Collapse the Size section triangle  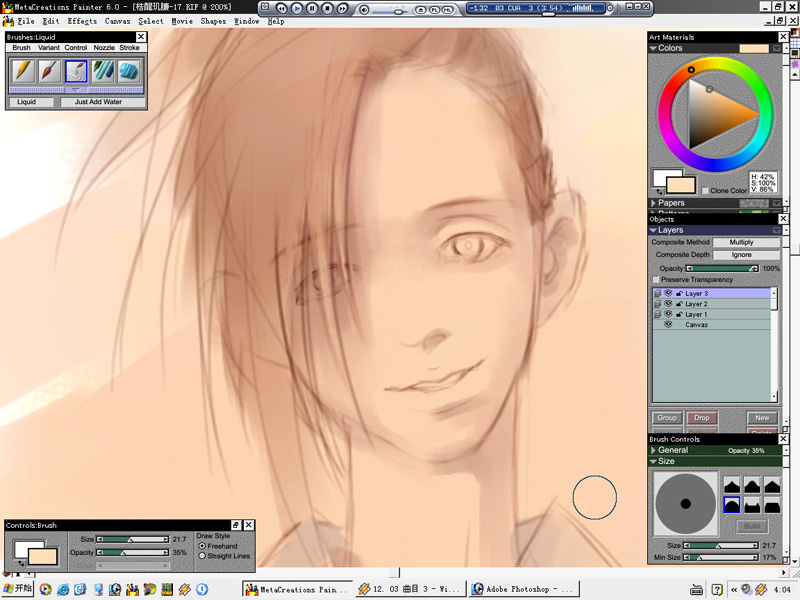[653, 461]
